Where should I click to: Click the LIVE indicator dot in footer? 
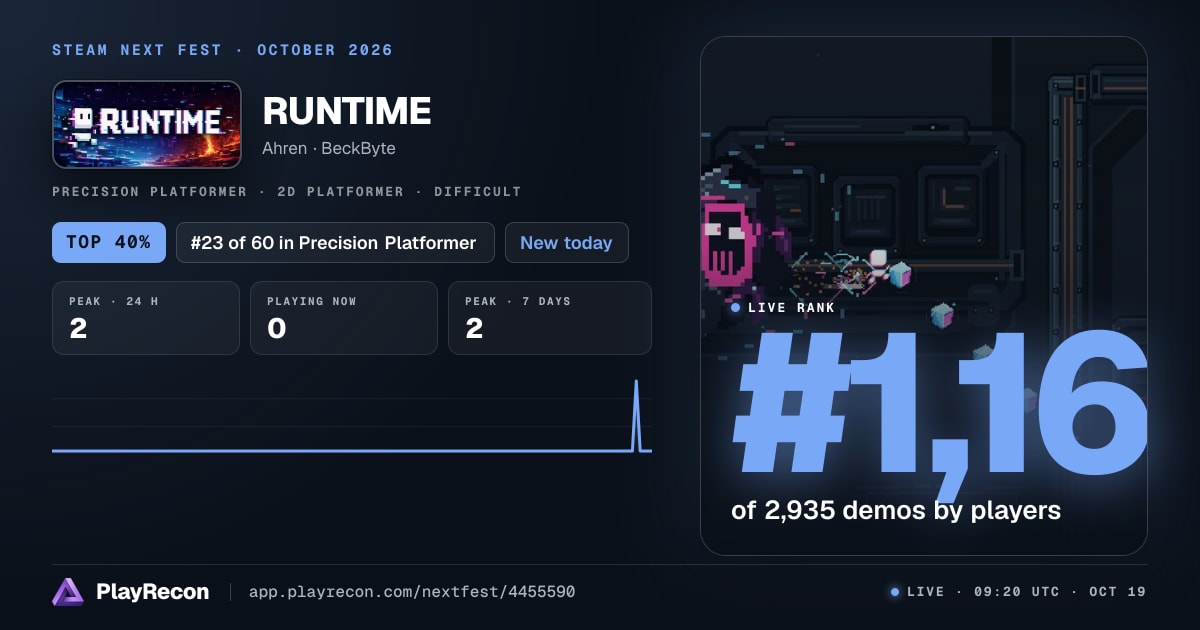click(895, 592)
